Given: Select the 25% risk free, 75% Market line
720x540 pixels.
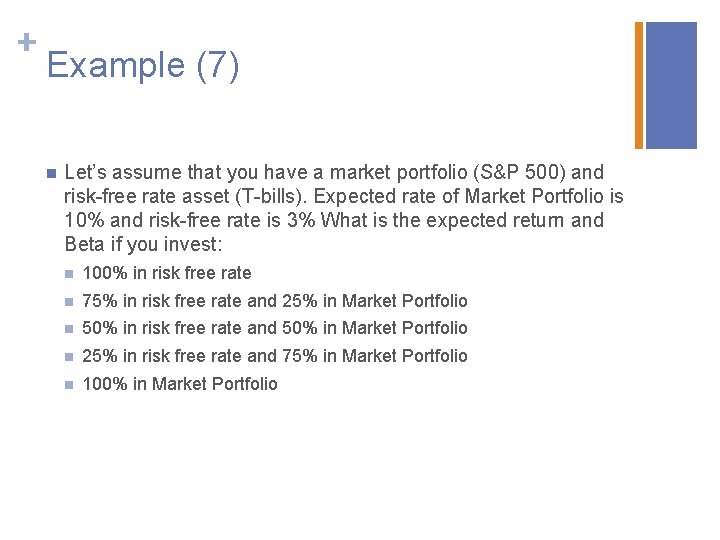Looking at the screenshot, I should tap(275, 356).
